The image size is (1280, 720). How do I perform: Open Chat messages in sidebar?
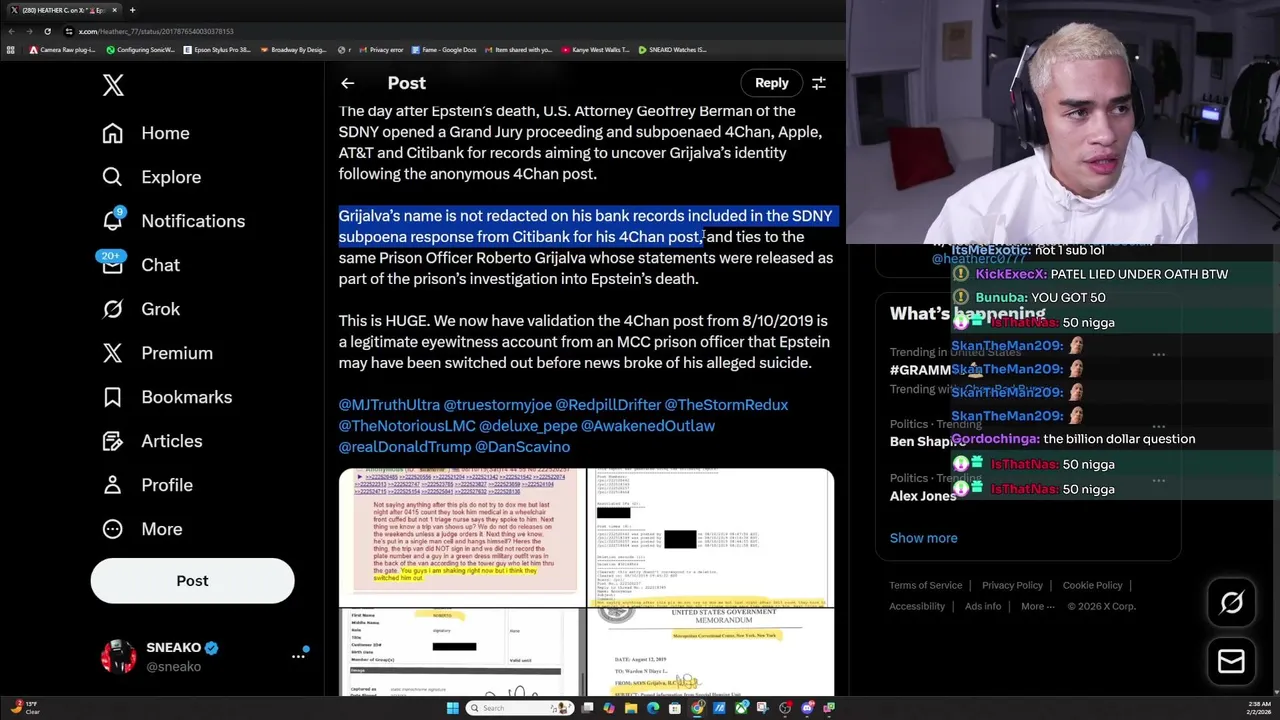point(140,265)
